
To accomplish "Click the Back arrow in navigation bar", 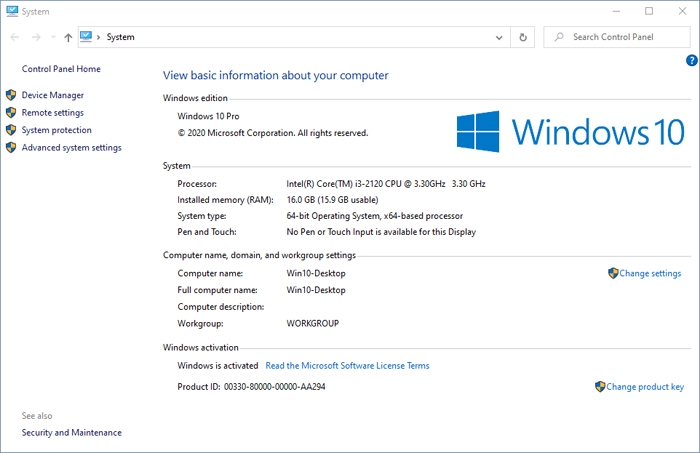I will pyautogui.click(x=14, y=37).
